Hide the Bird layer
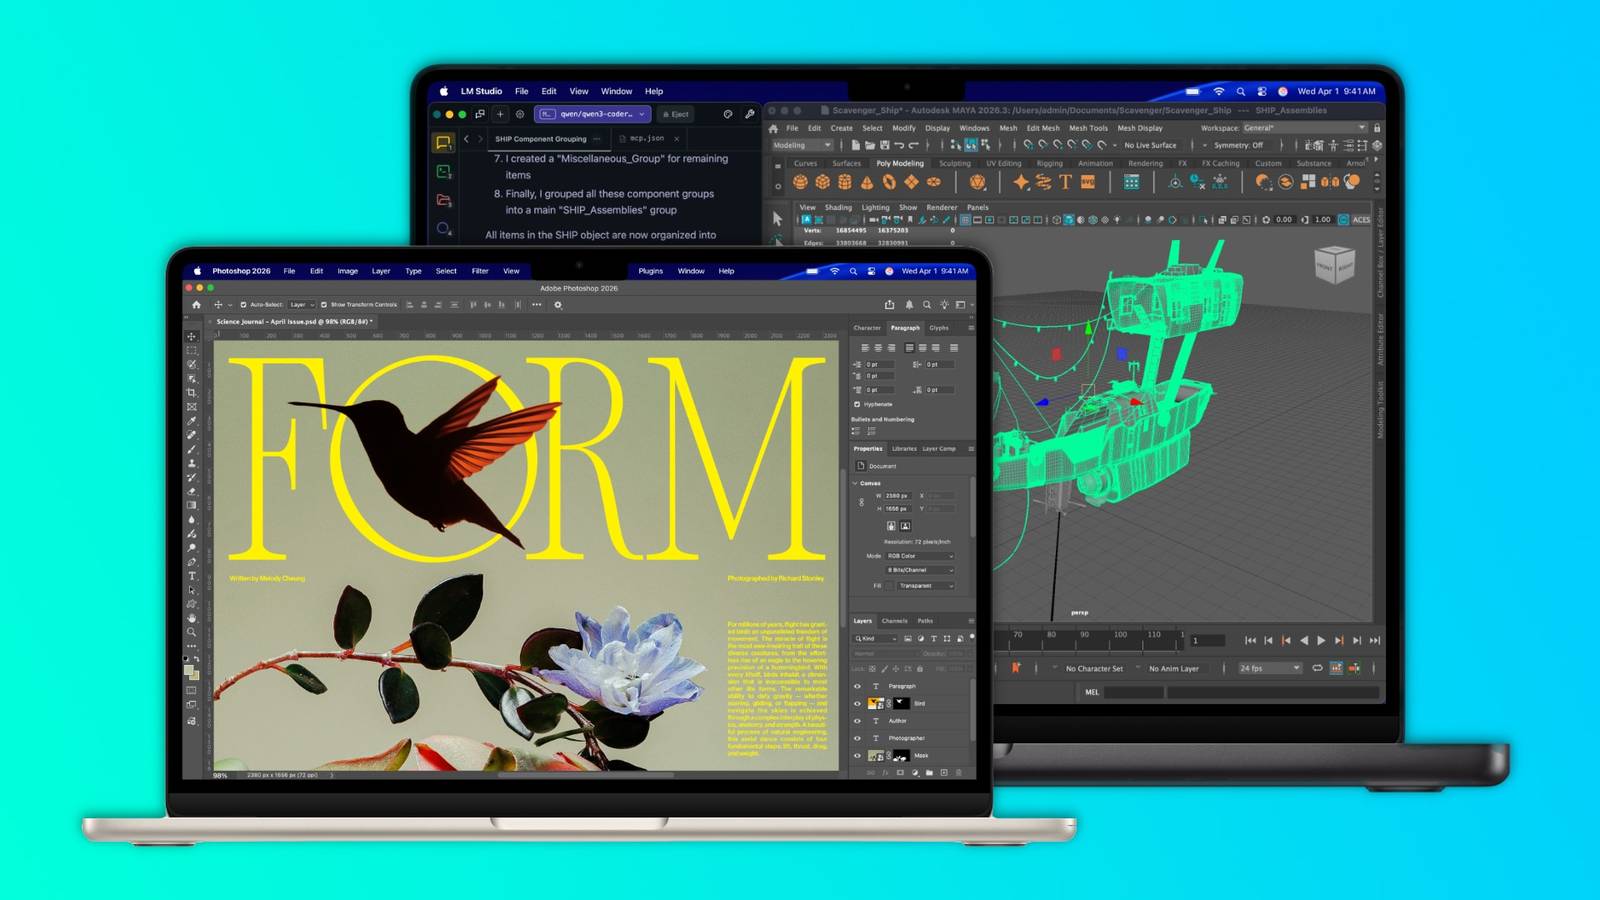The height and width of the screenshot is (900, 1600). pos(857,704)
